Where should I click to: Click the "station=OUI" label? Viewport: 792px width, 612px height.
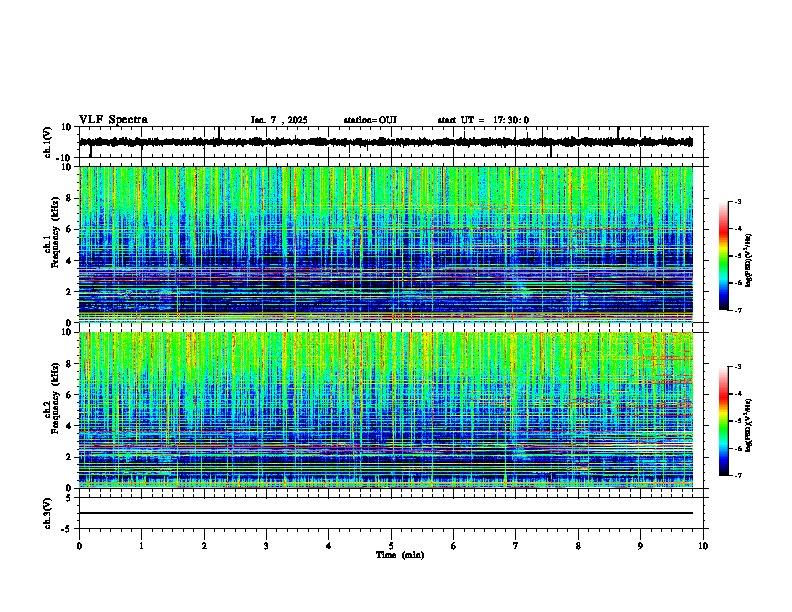point(370,120)
